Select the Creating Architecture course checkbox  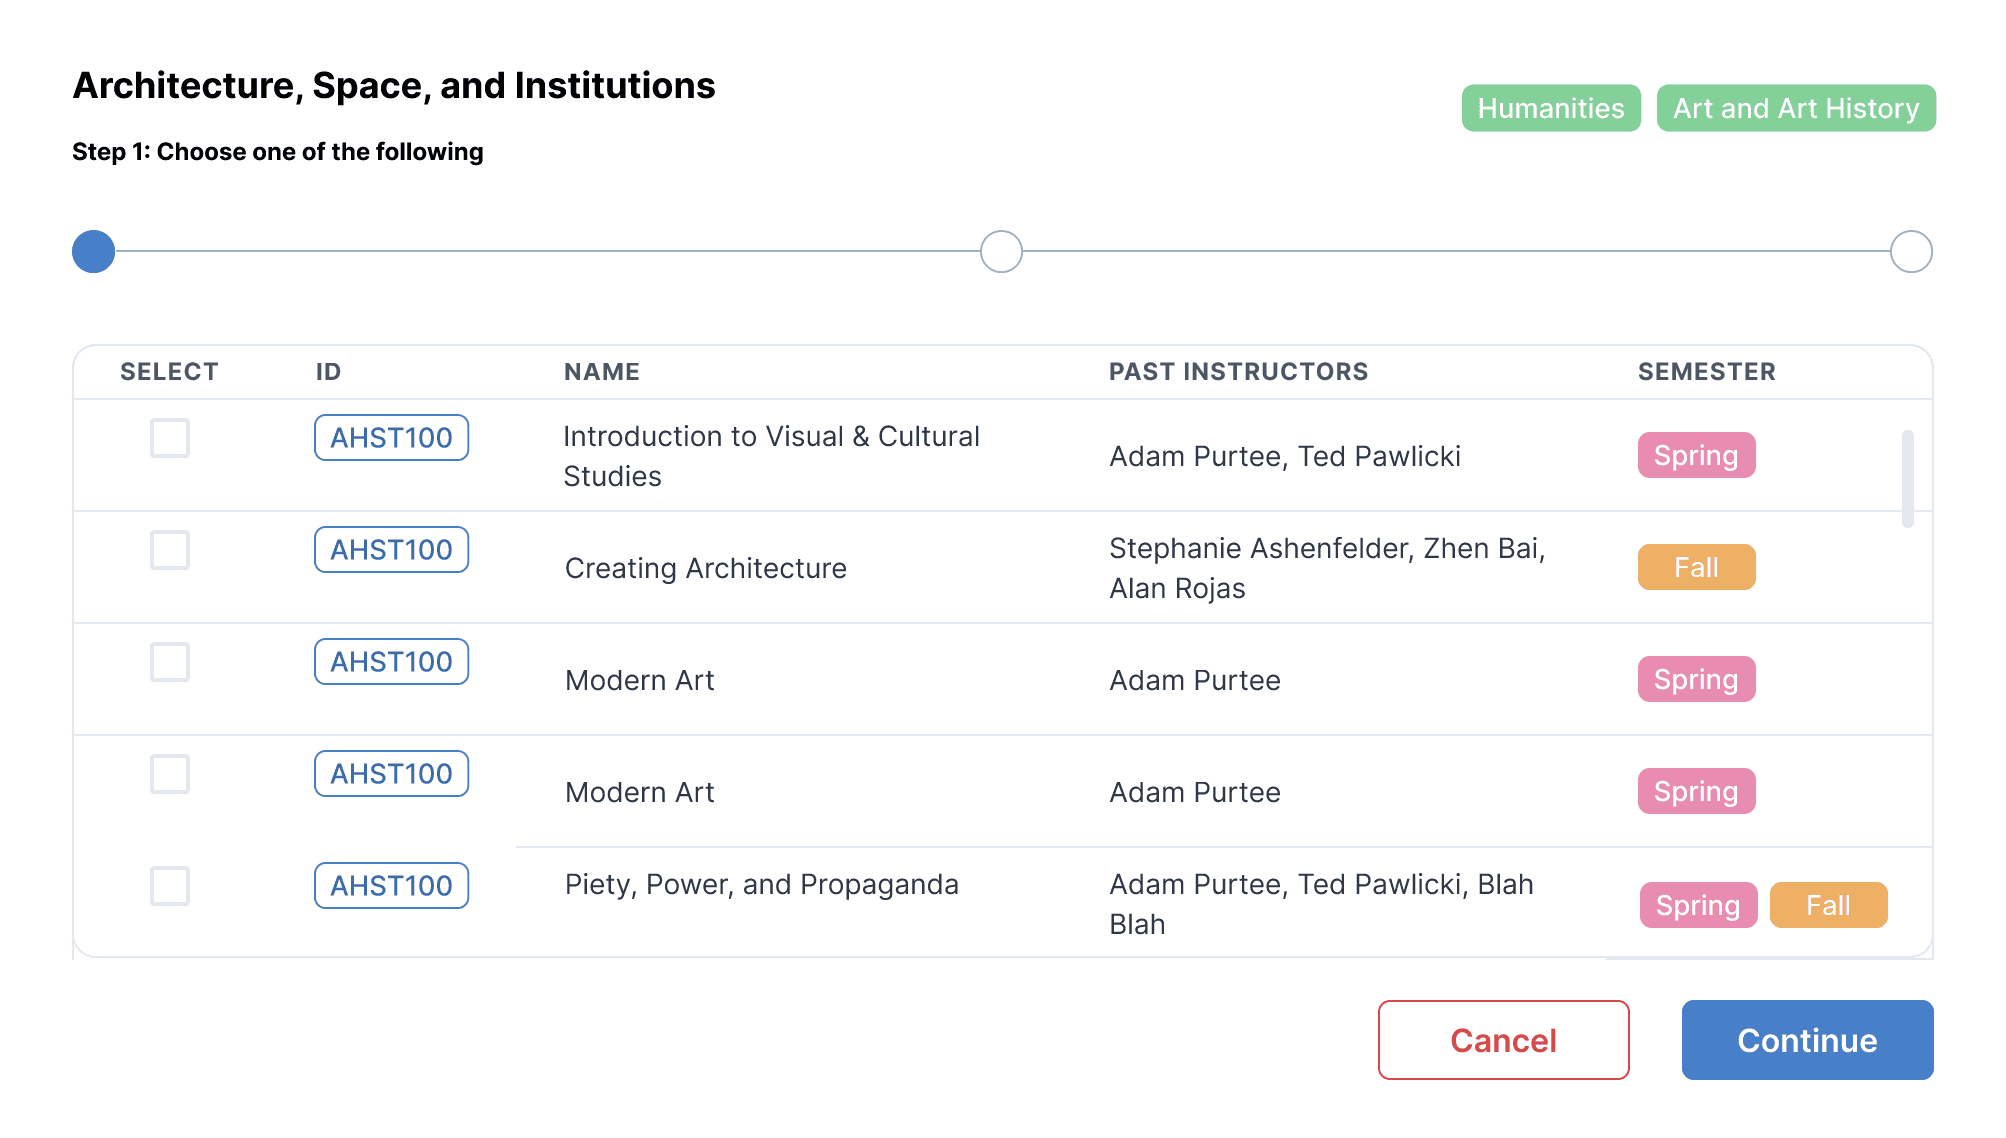click(170, 550)
